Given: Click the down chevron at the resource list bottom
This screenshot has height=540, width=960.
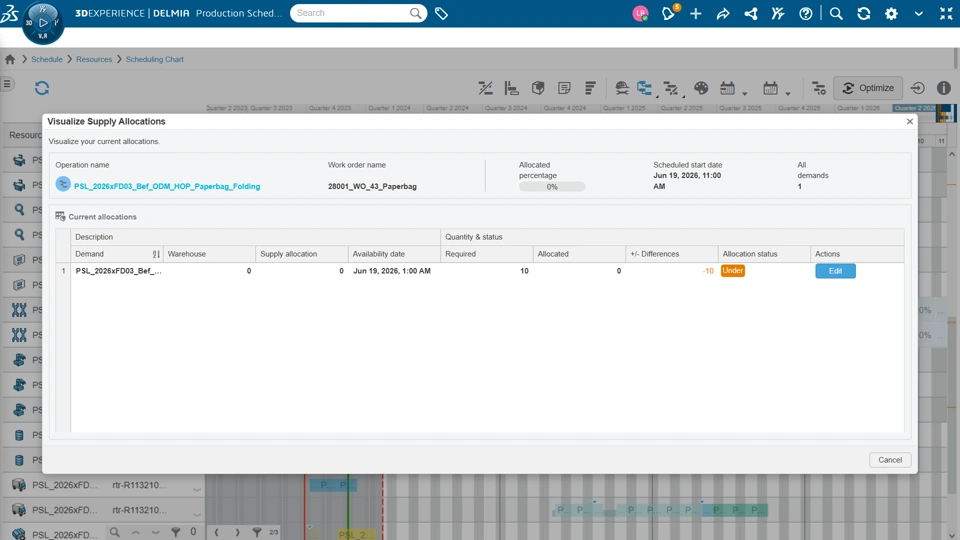Looking at the screenshot, I should (156, 532).
